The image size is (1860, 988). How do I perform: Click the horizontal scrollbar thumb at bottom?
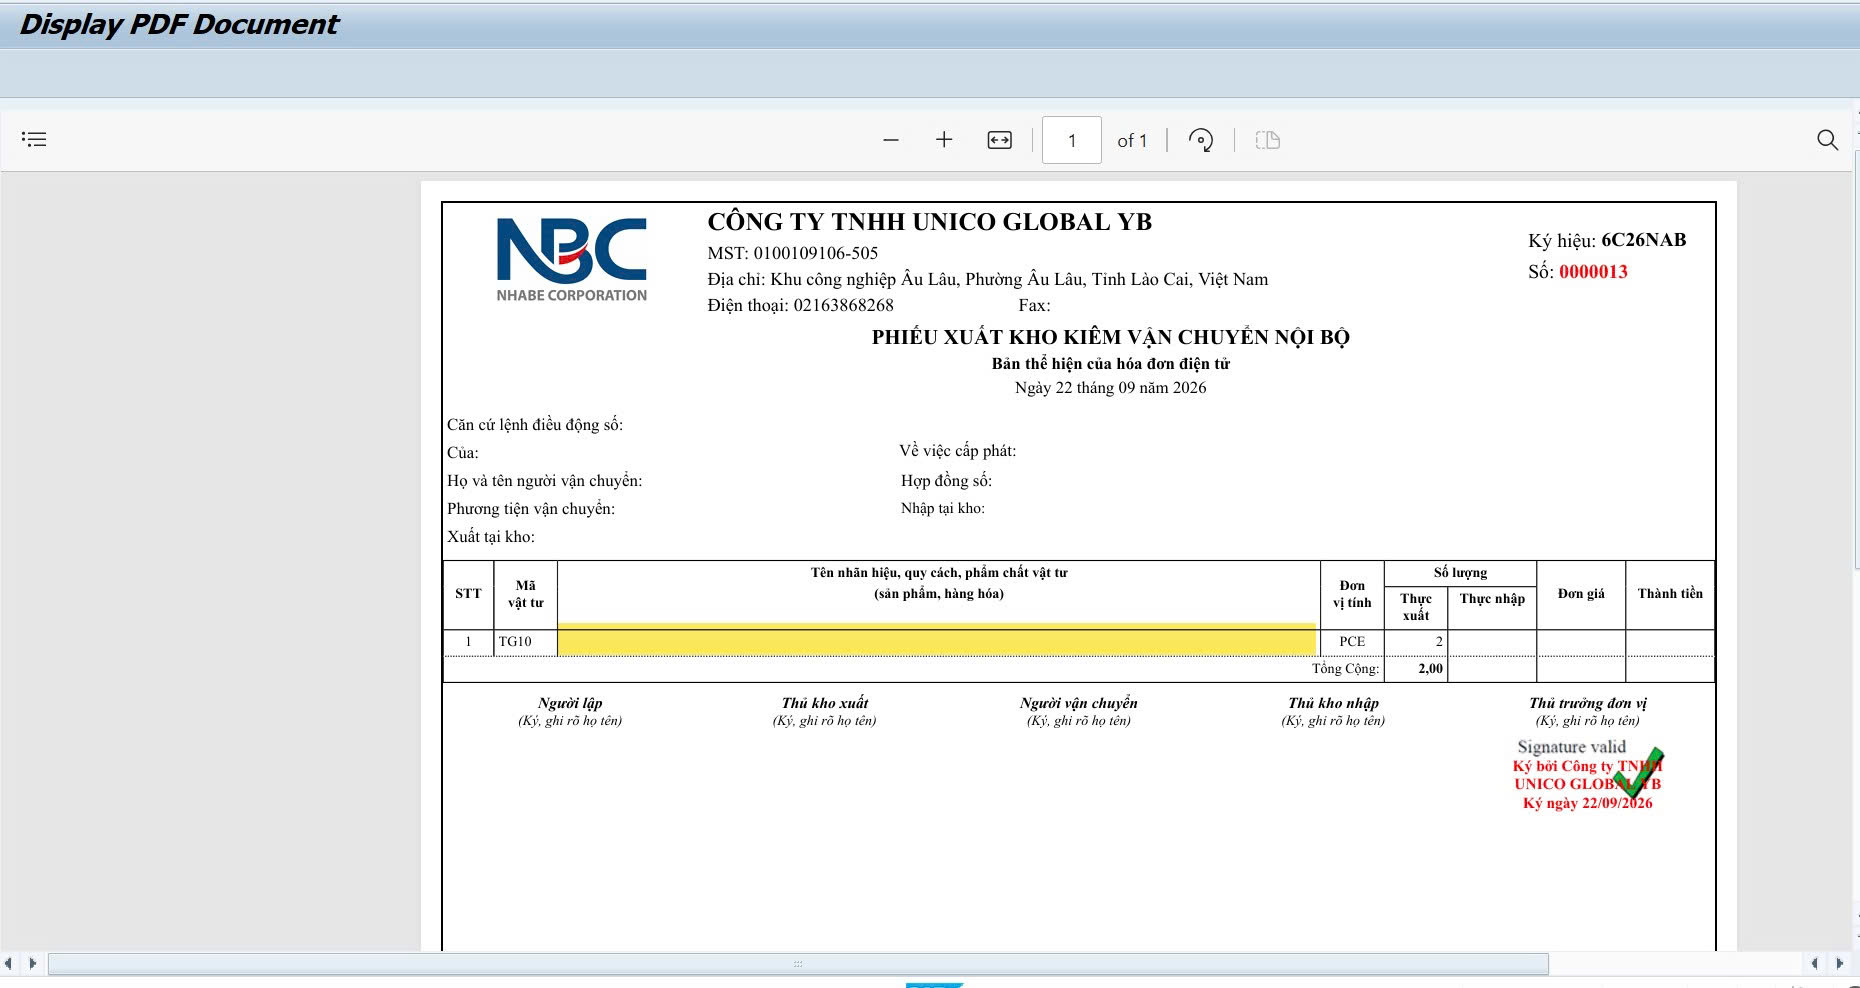798,964
